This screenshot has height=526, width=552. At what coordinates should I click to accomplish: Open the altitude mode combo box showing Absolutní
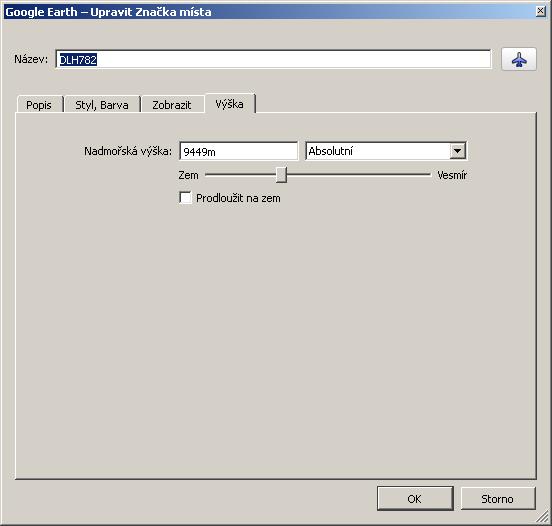386,151
